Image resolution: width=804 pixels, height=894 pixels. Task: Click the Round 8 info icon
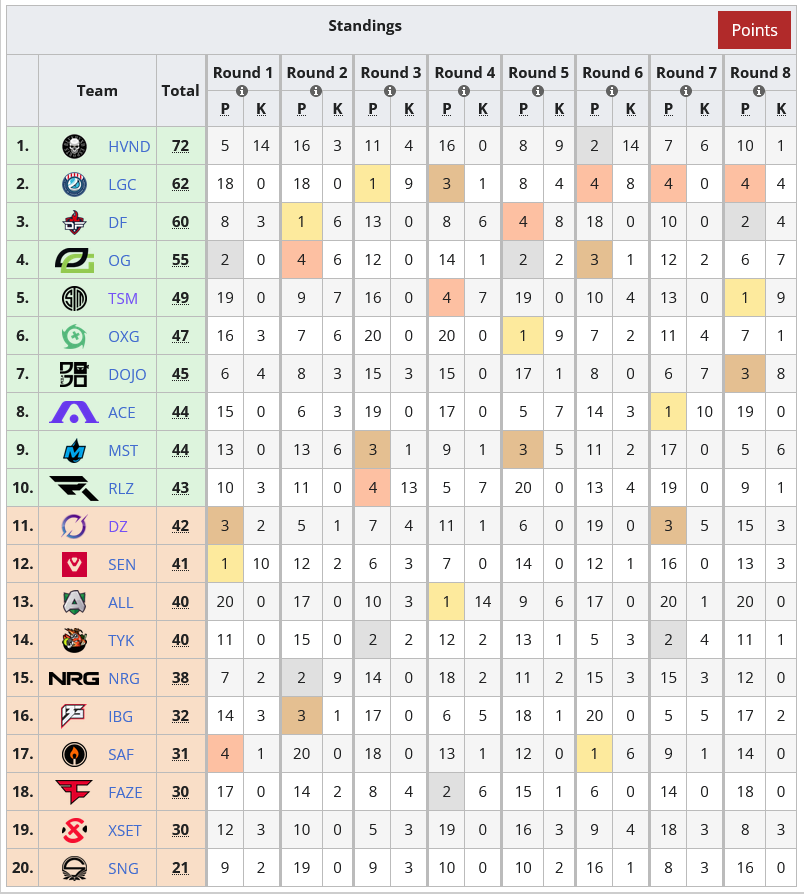coord(761,91)
